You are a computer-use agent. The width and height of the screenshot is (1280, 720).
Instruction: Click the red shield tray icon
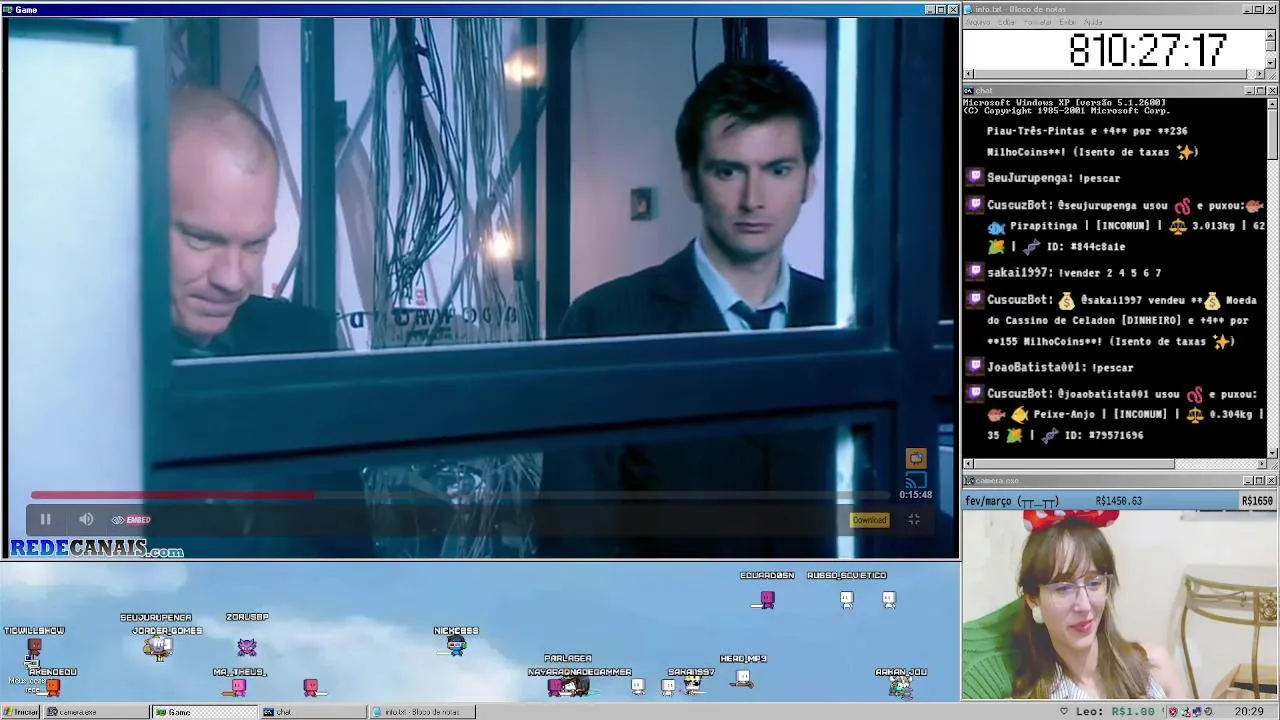tap(1173, 712)
